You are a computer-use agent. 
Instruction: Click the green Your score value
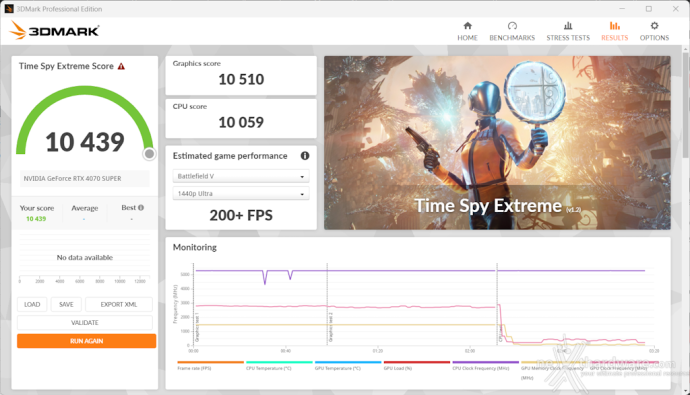(x=36, y=219)
